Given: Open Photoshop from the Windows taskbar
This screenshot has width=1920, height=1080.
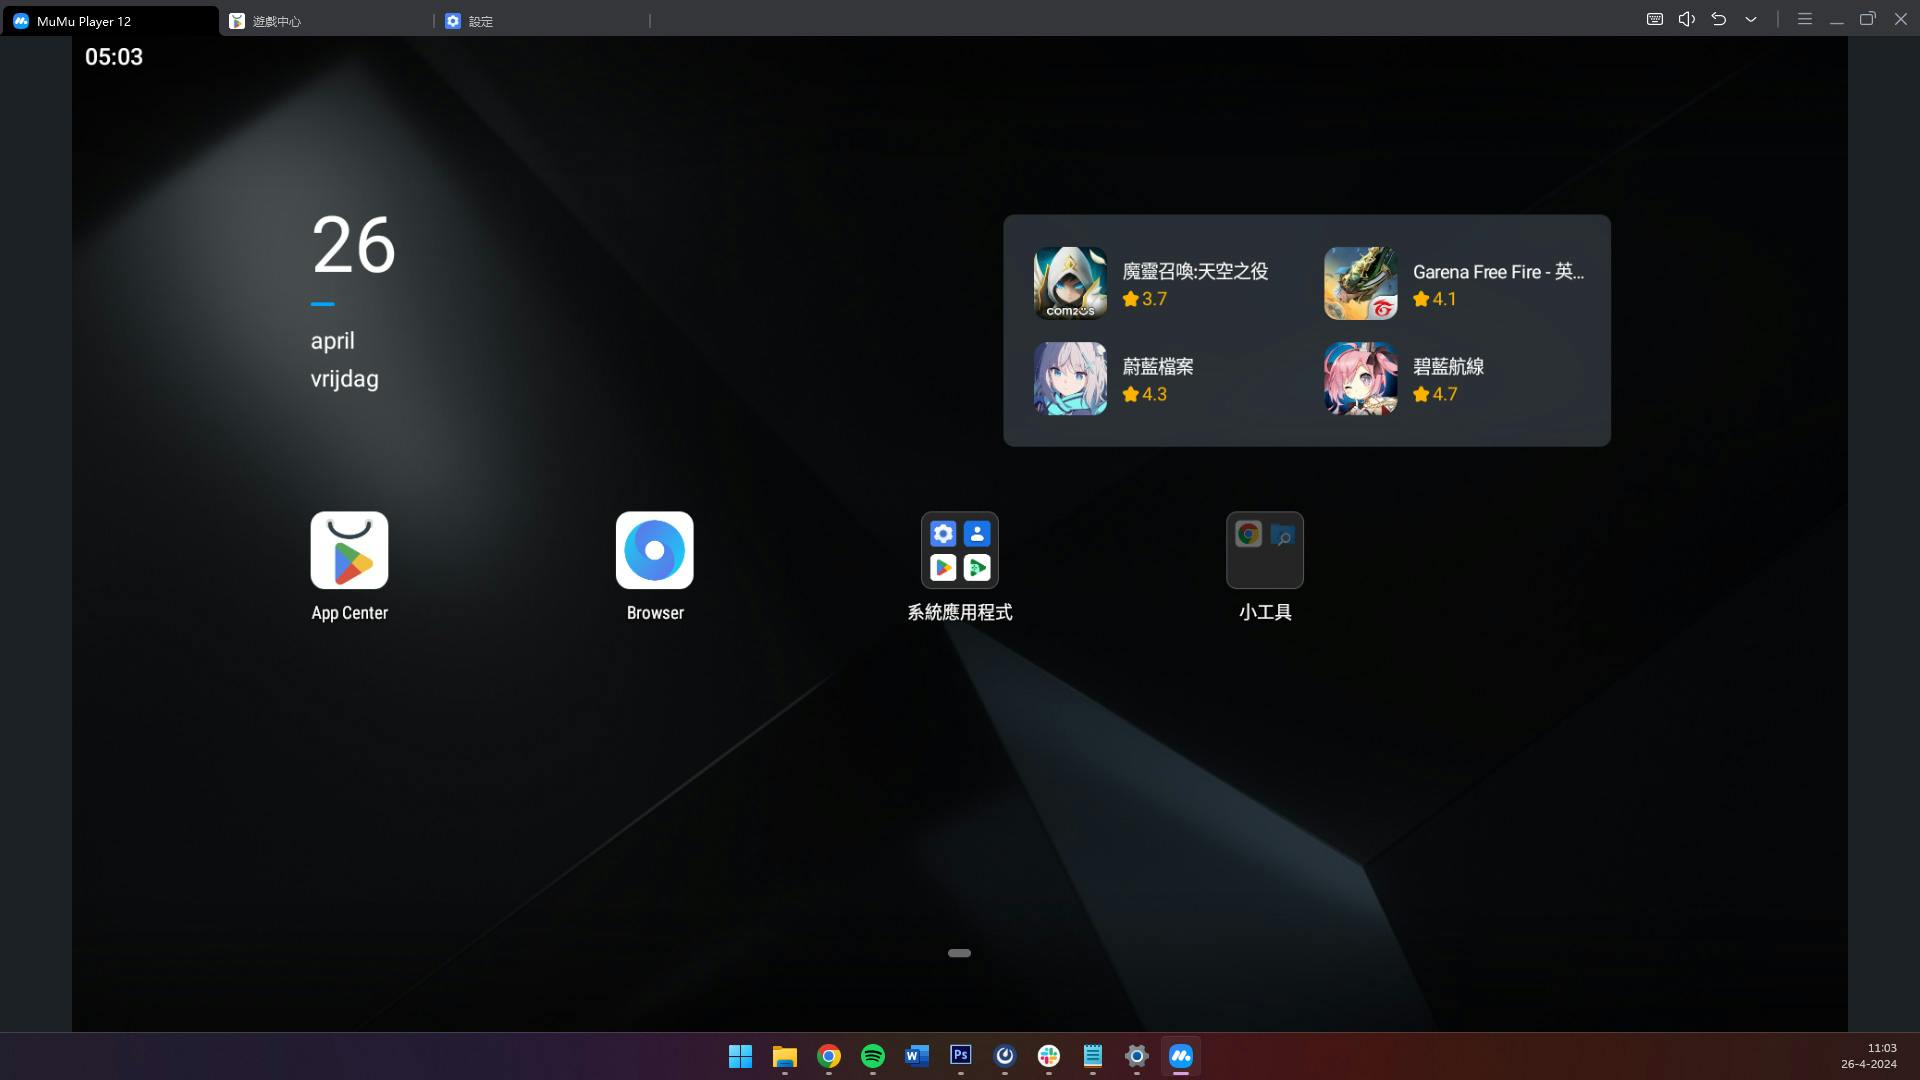Looking at the screenshot, I should click(x=960, y=1056).
